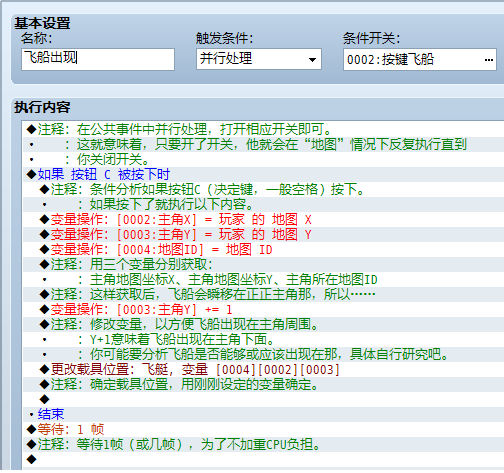This screenshot has width=504, height=473.
Task: Click the name field containing 飞船出现
Action: tap(98, 59)
